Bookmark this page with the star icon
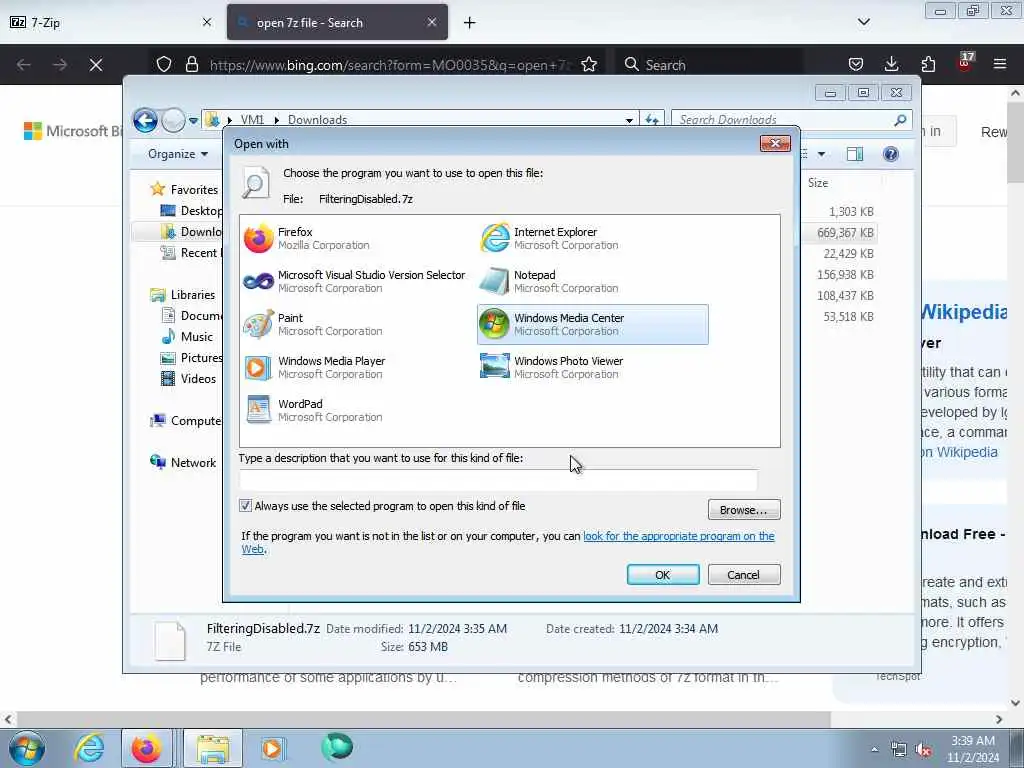 pos(589,64)
